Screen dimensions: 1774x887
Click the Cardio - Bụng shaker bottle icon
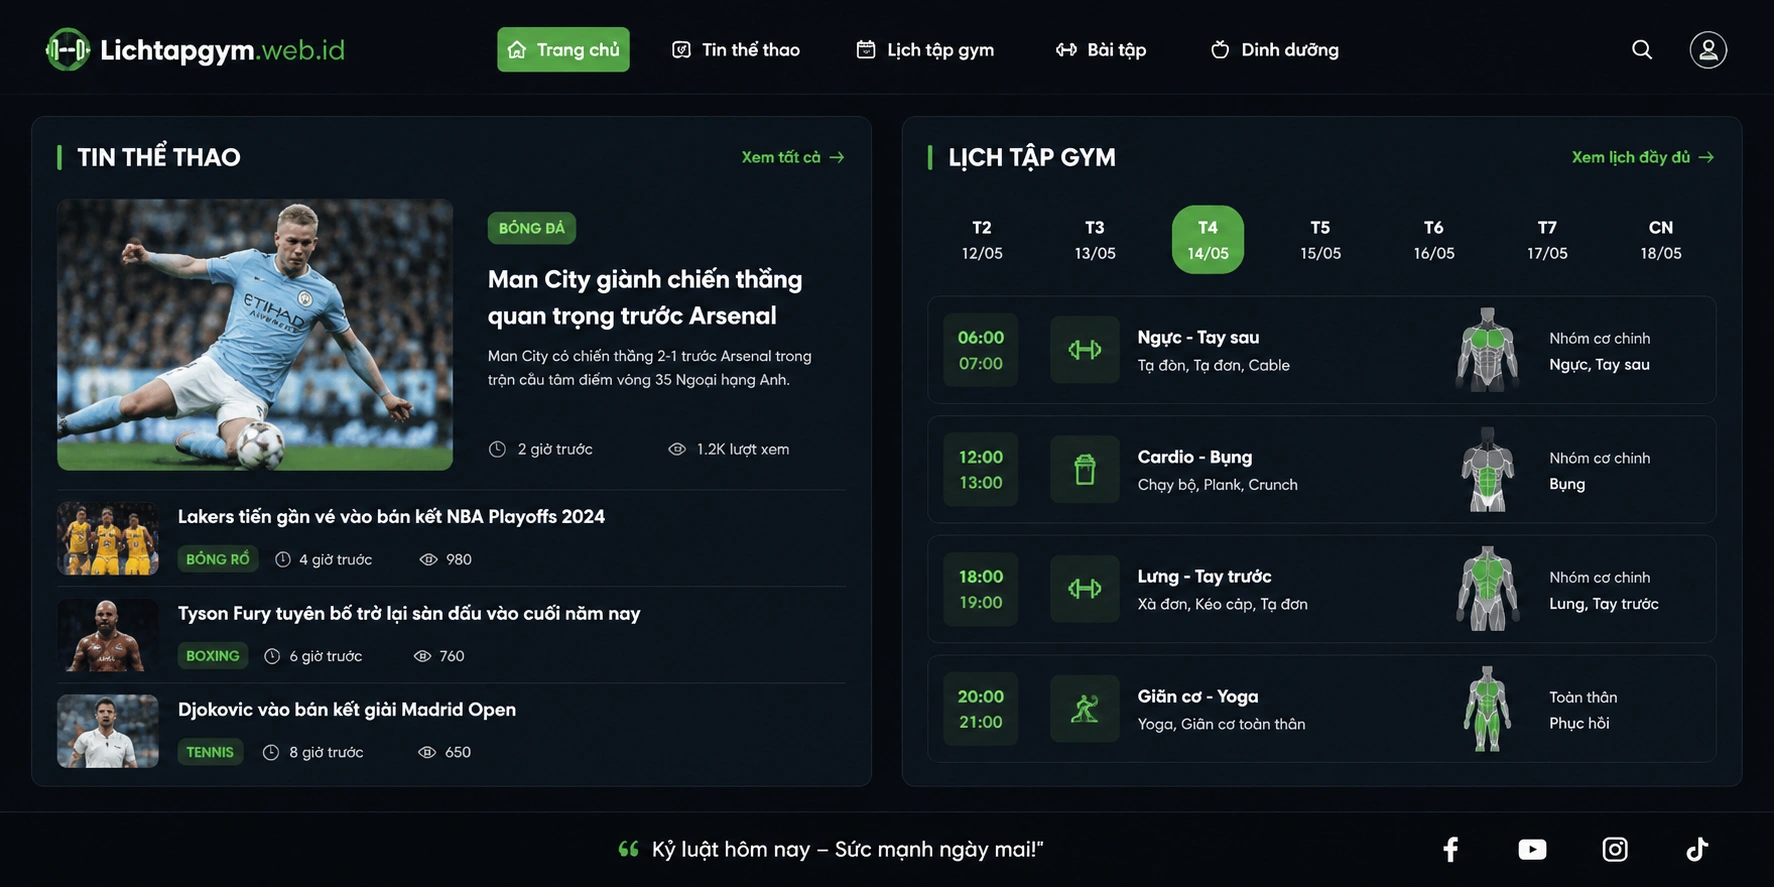point(1085,469)
